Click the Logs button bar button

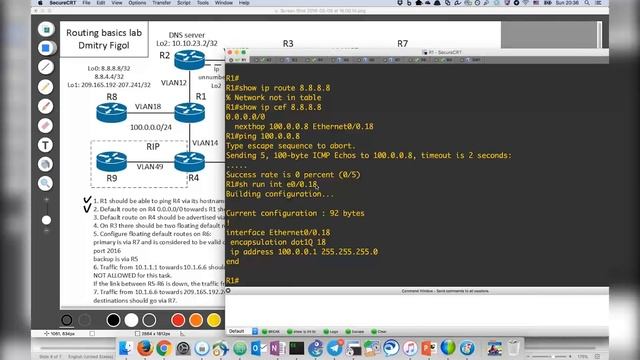point(331,332)
